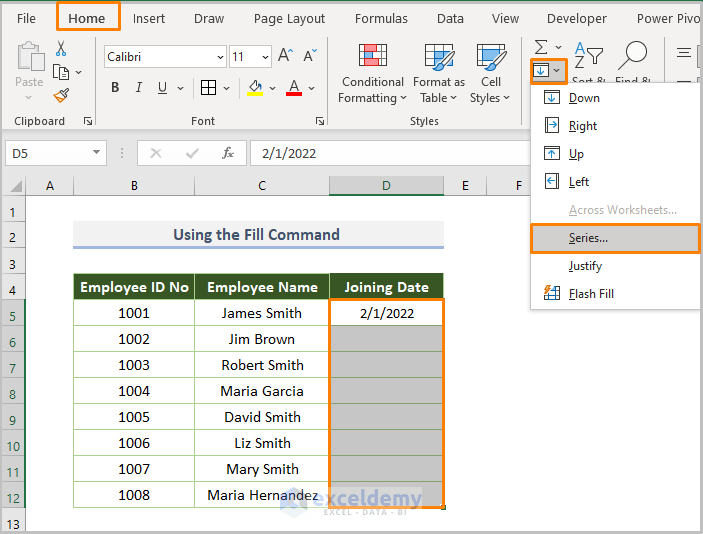Click the Copy icon in Clipboard

[x=61, y=72]
